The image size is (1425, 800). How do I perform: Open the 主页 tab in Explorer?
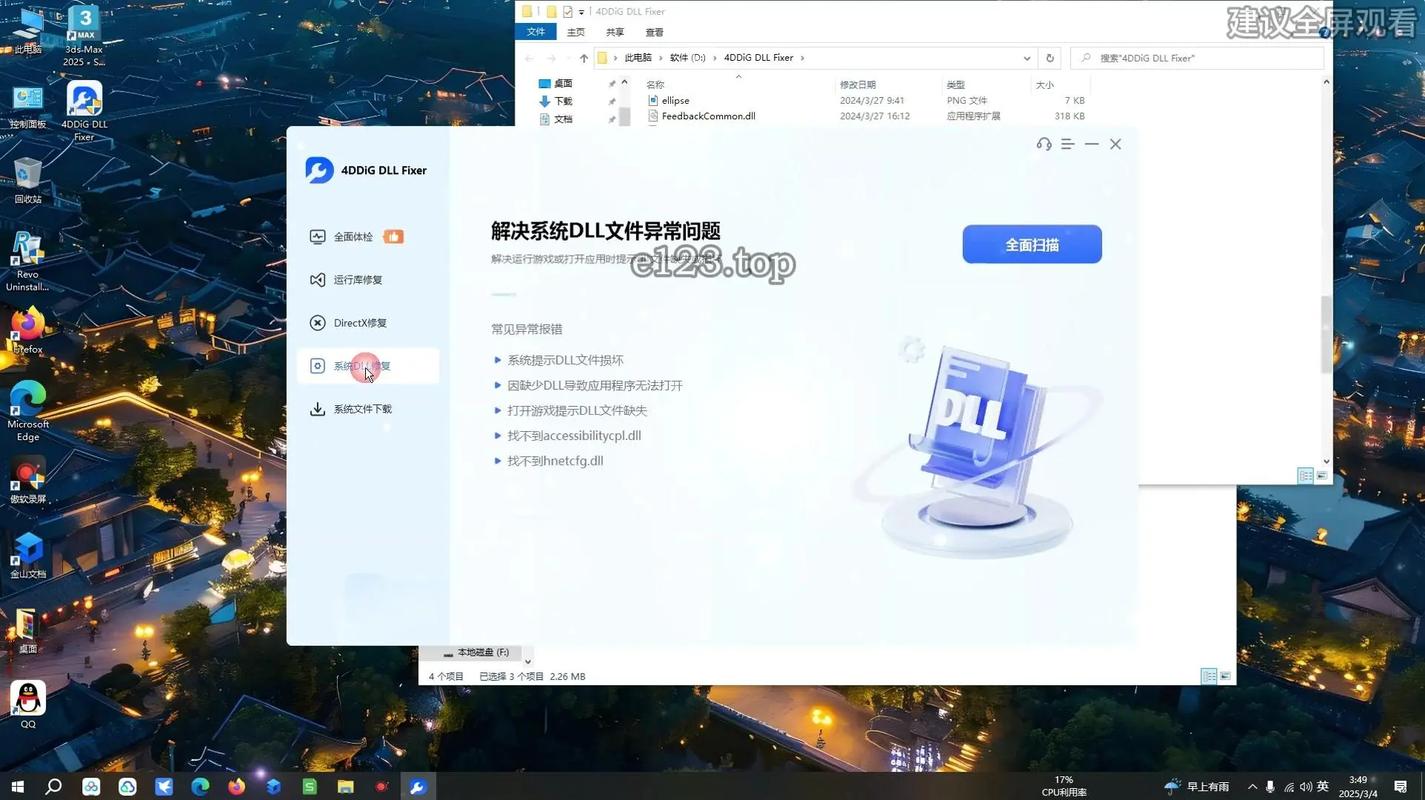tap(576, 32)
